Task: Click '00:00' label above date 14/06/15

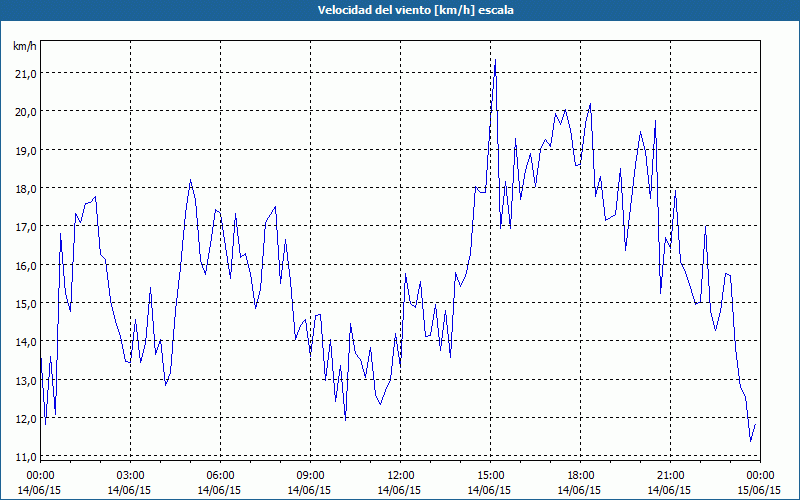Action: coord(41,476)
